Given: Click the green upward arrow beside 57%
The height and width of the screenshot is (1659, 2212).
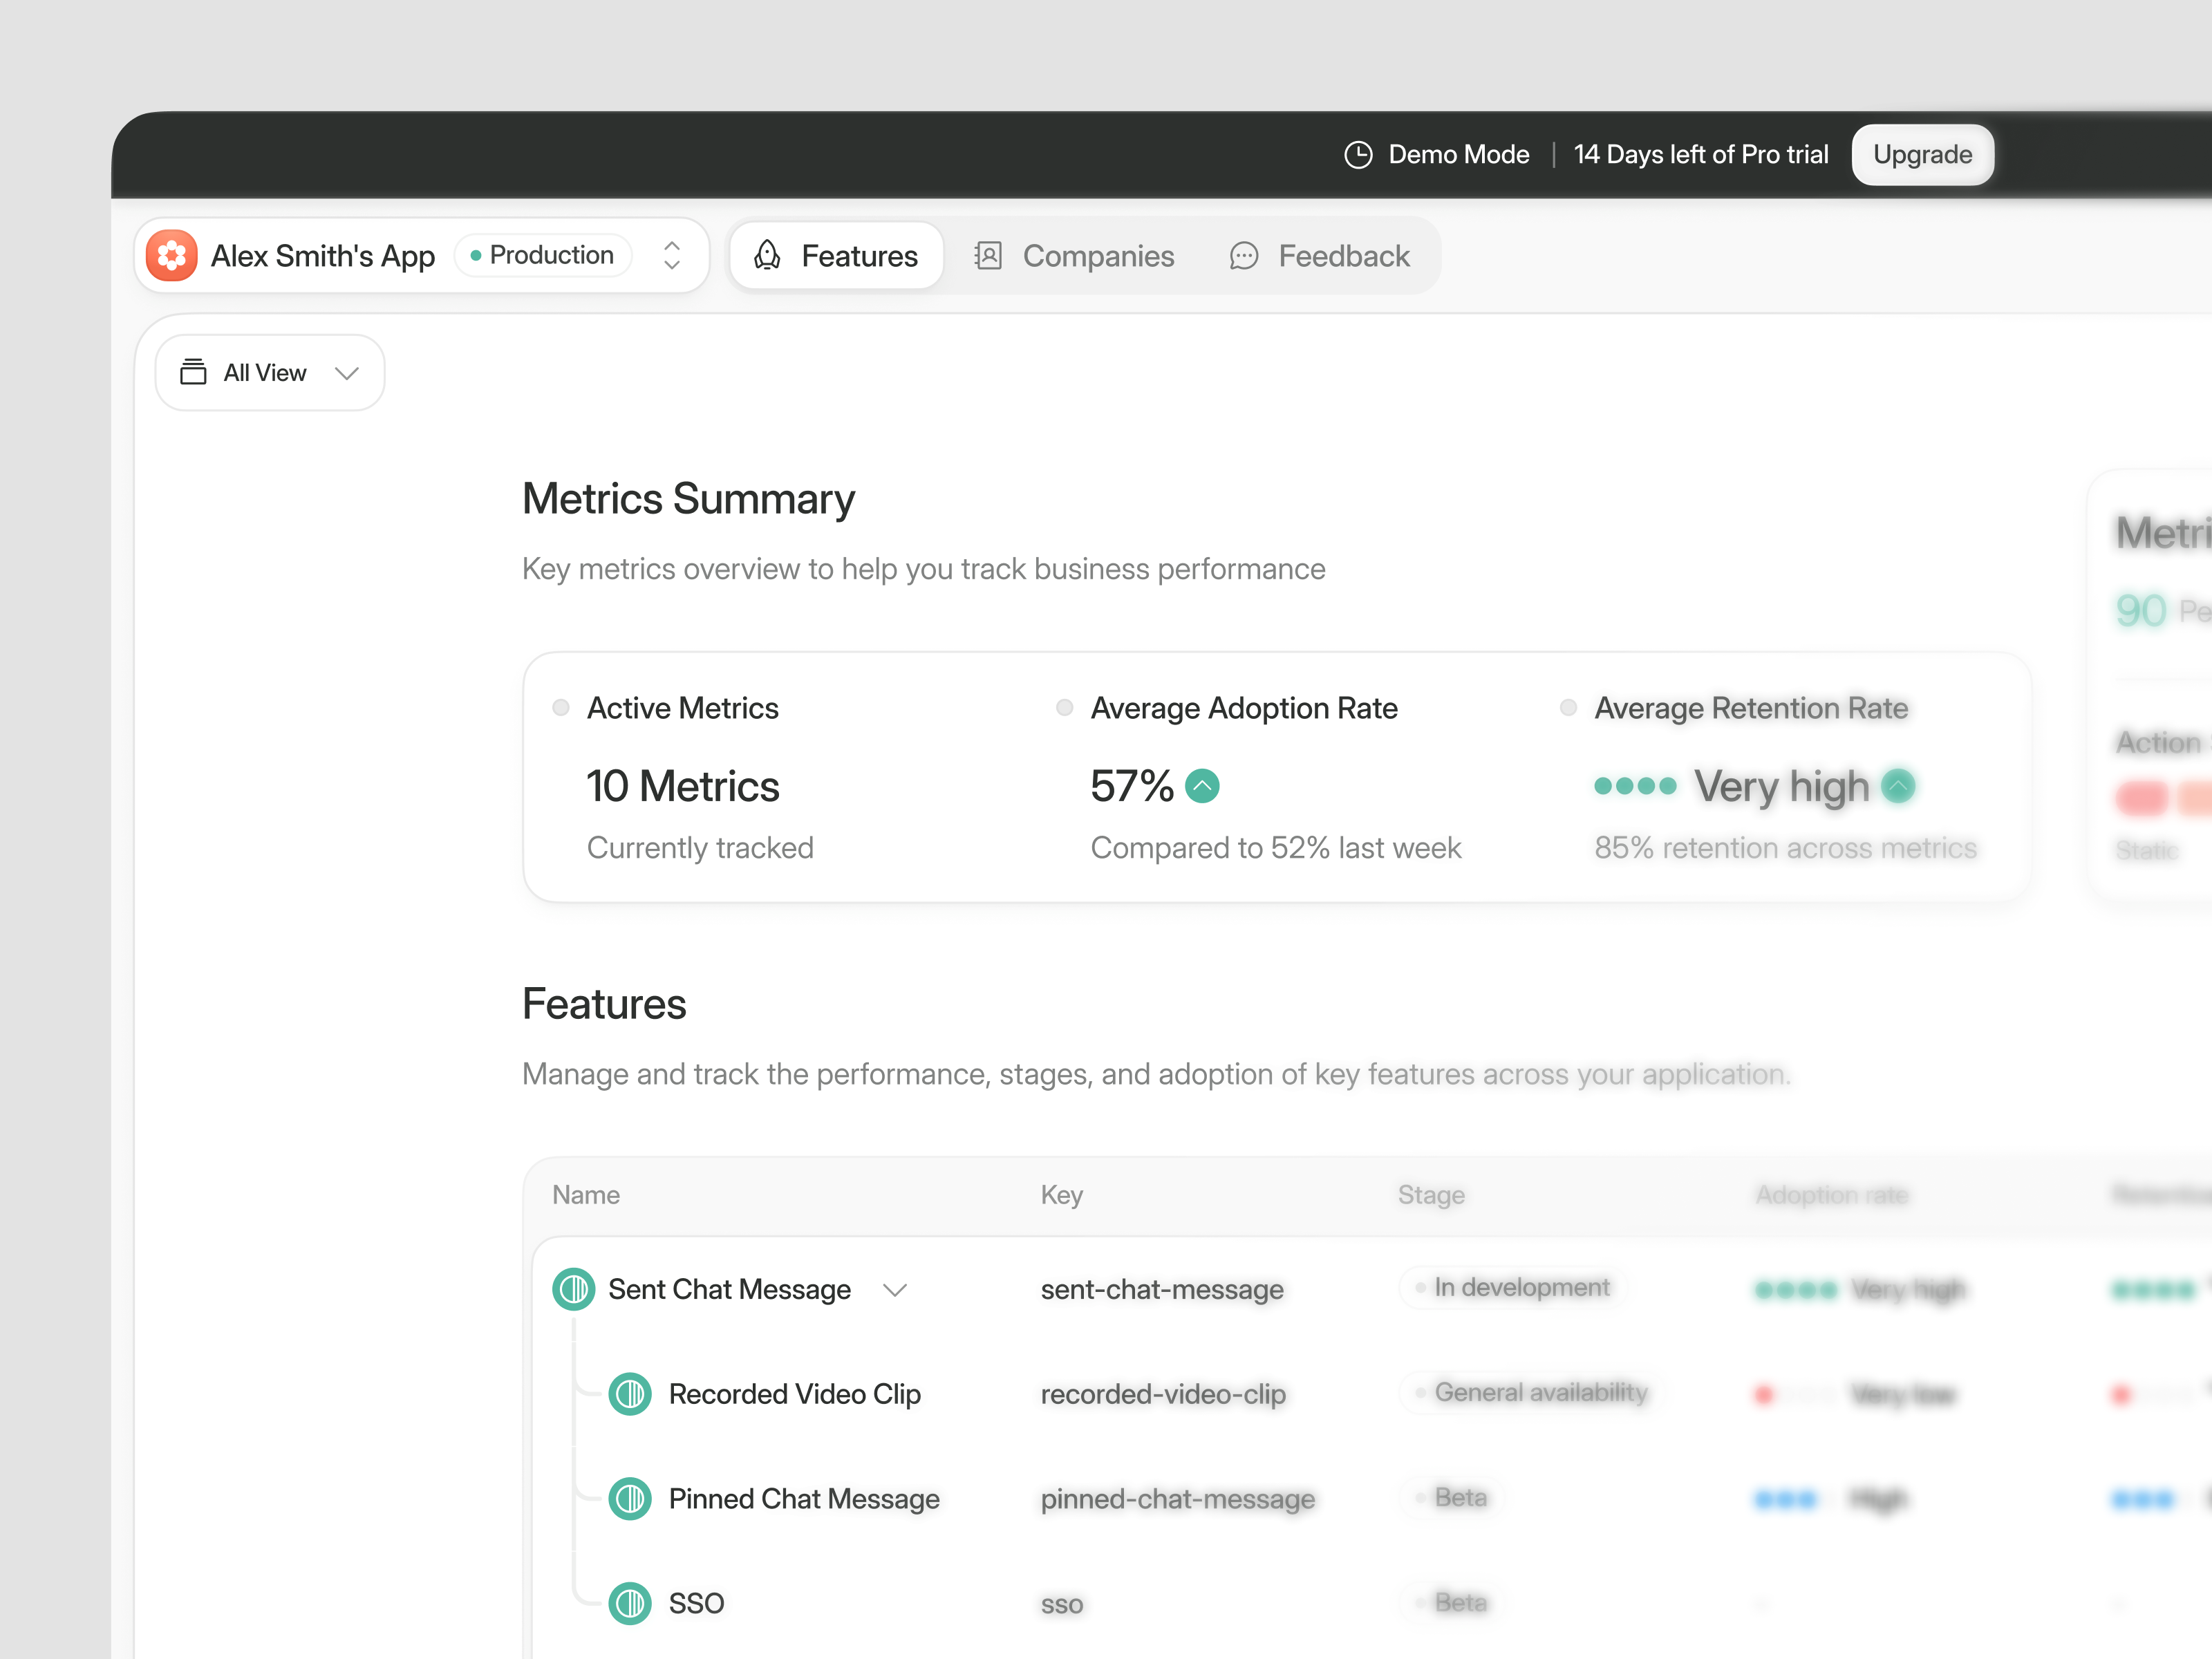Looking at the screenshot, I should tap(1203, 786).
